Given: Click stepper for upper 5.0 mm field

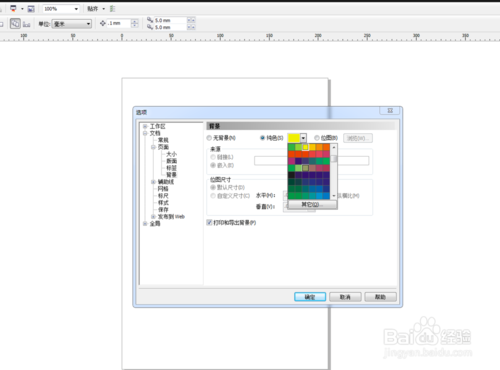Looking at the screenshot, I should (191, 20).
